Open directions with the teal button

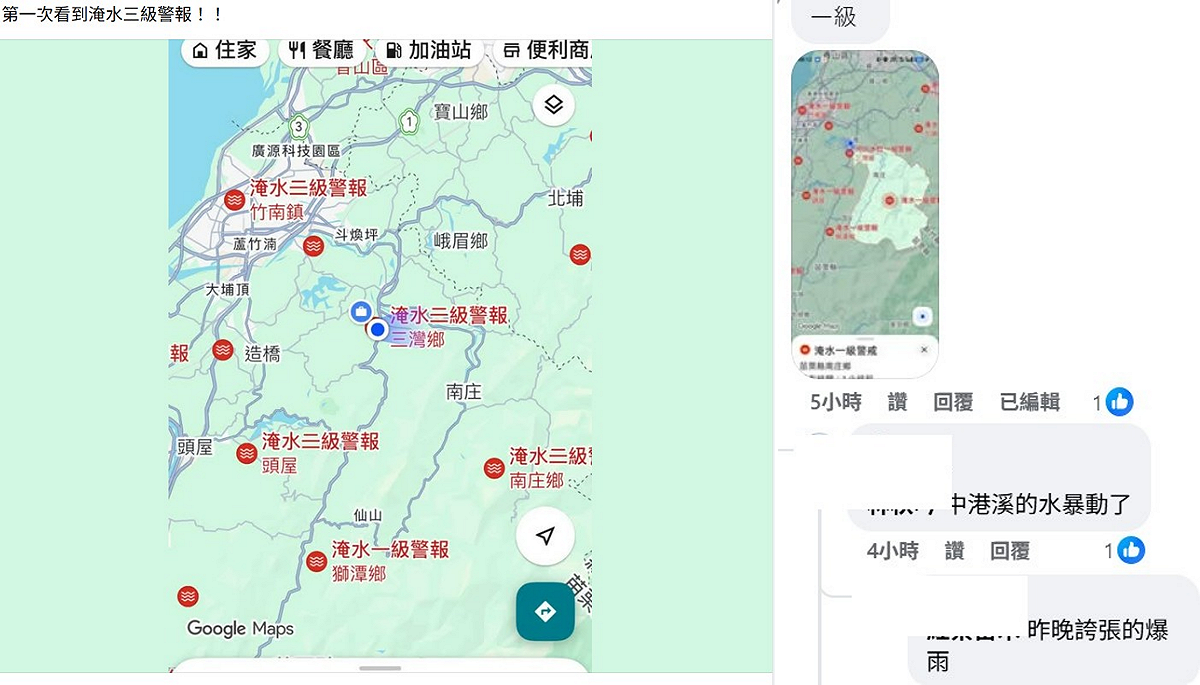545,611
